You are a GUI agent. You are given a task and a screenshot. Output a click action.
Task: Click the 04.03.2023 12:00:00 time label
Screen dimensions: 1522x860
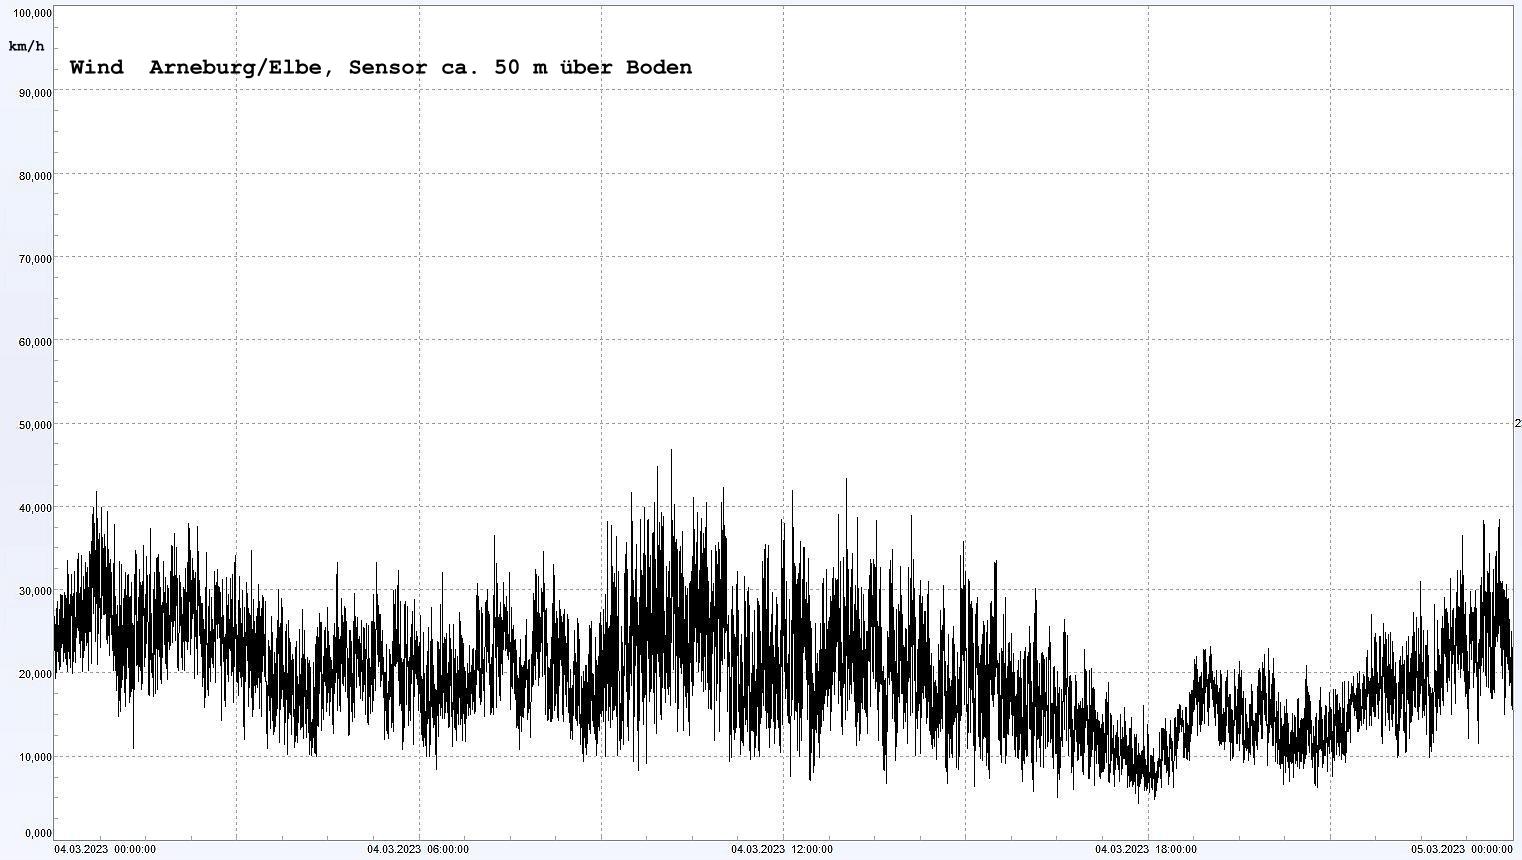782,850
